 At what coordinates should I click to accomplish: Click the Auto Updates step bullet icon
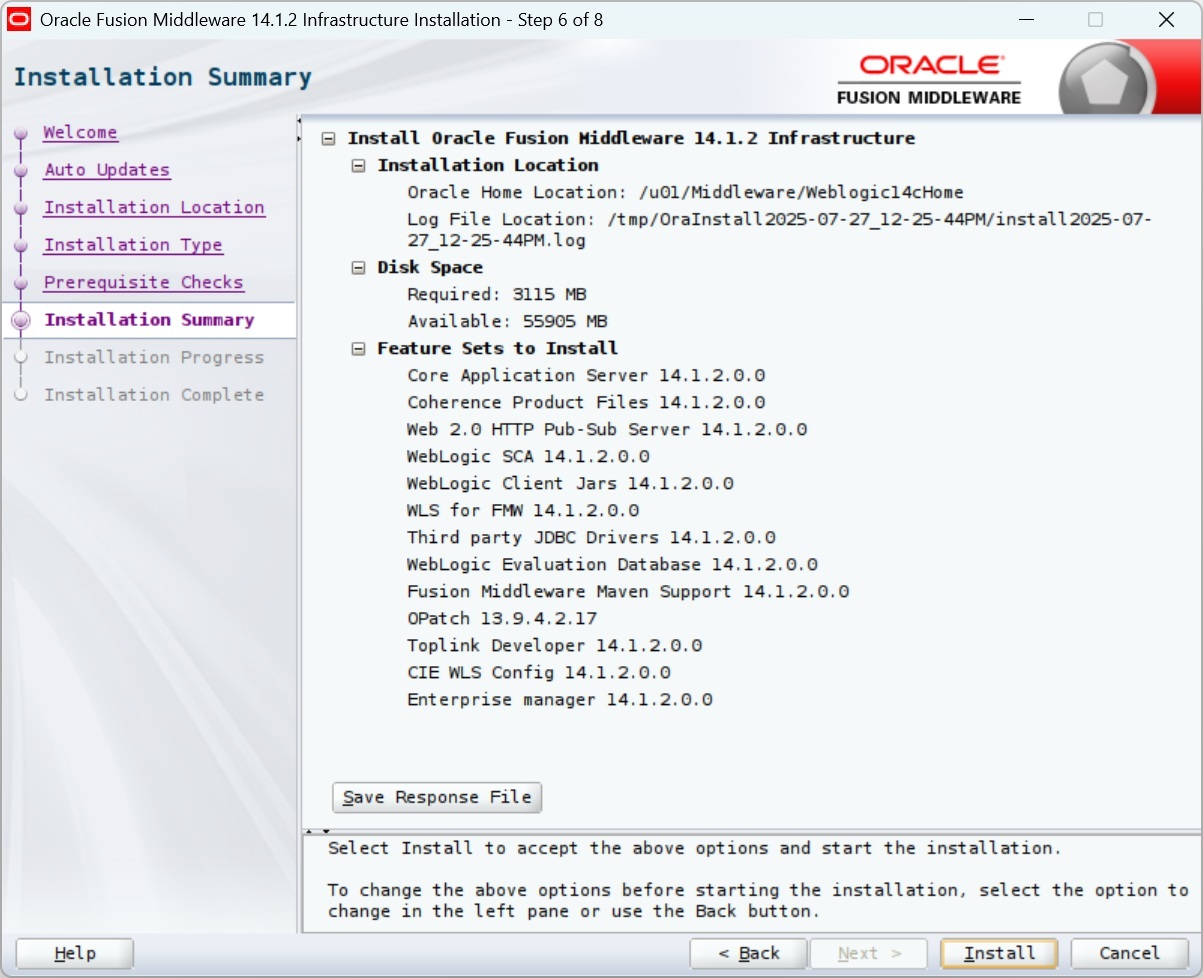point(20,171)
